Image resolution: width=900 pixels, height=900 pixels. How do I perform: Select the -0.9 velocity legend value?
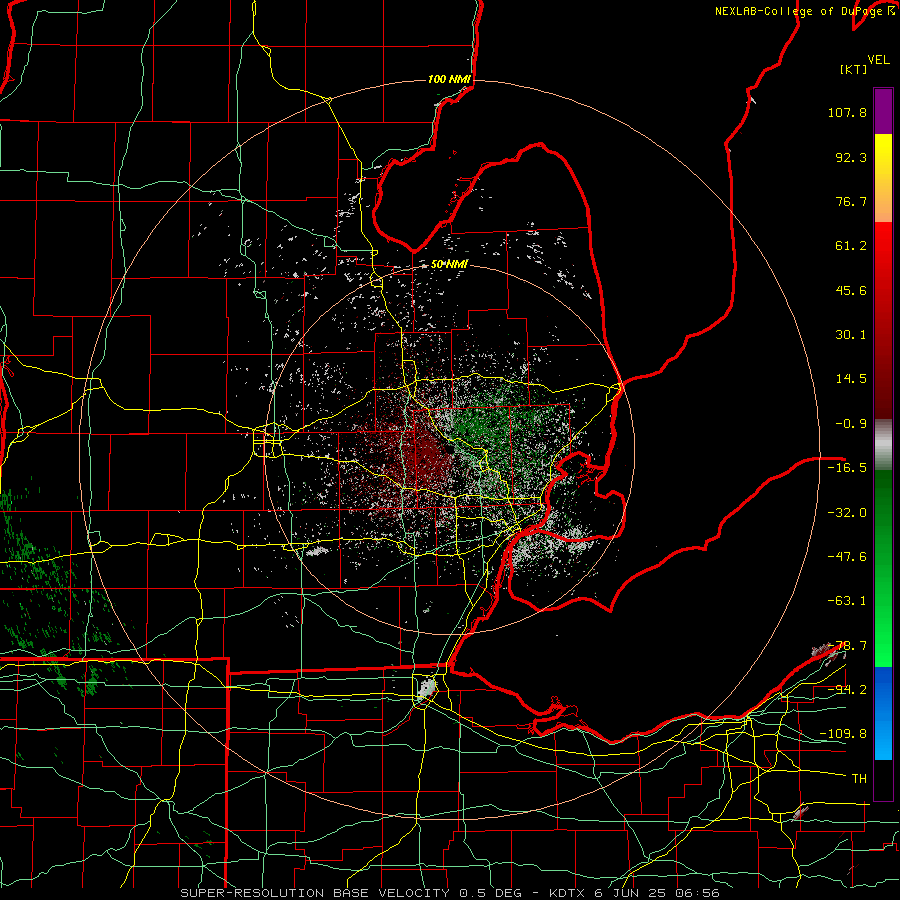[x=851, y=424]
